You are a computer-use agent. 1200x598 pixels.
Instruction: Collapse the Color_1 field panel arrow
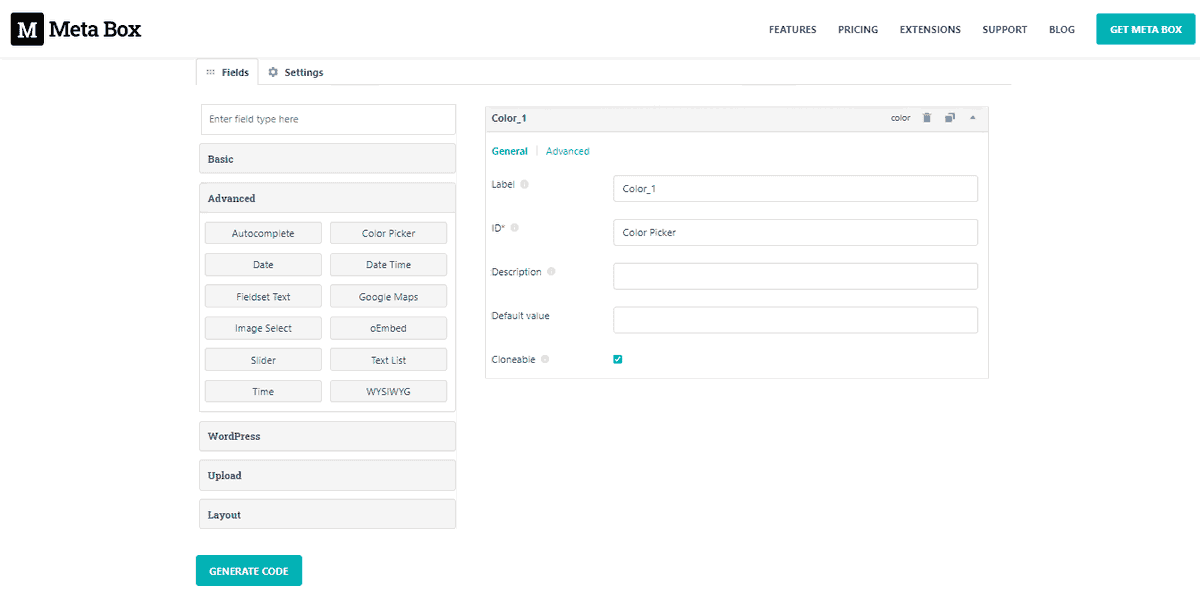tap(973, 118)
